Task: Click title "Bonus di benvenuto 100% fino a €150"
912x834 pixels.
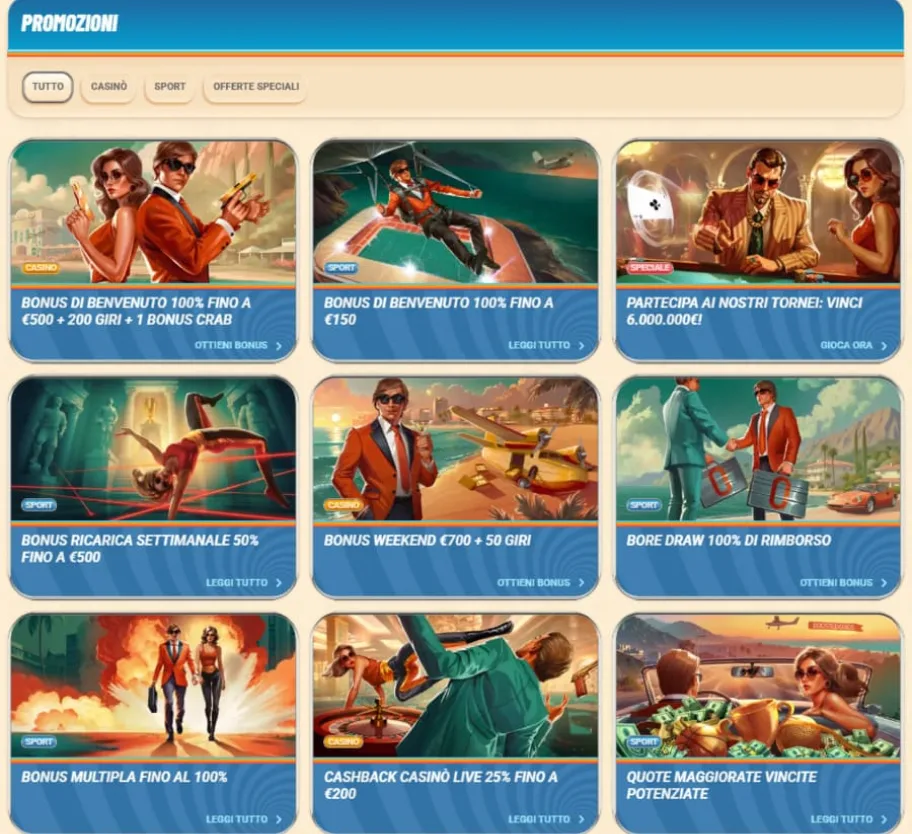Action: coord(439,311)
